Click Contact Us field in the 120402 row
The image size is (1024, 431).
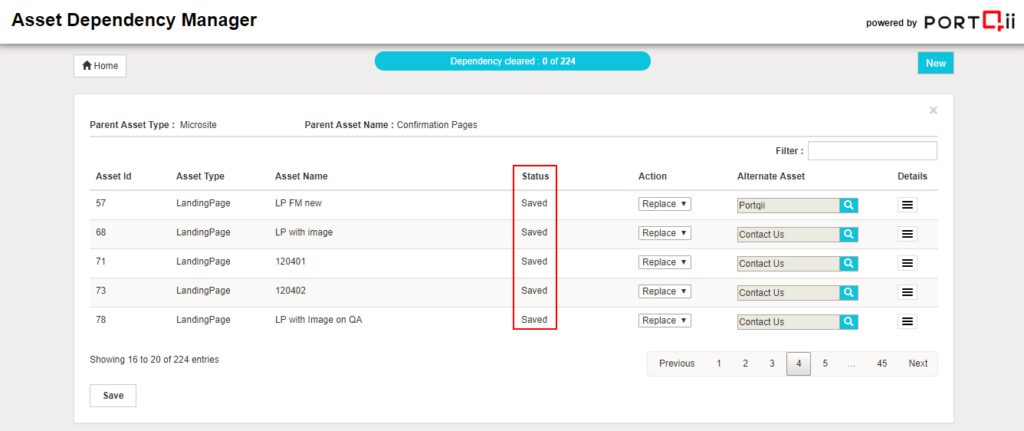click(x=788, y=293)
